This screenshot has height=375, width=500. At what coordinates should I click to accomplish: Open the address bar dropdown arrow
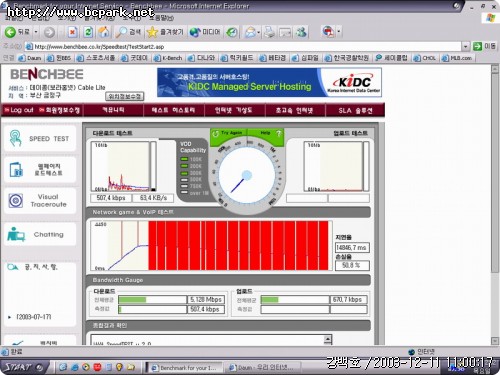tap(465, 46)
